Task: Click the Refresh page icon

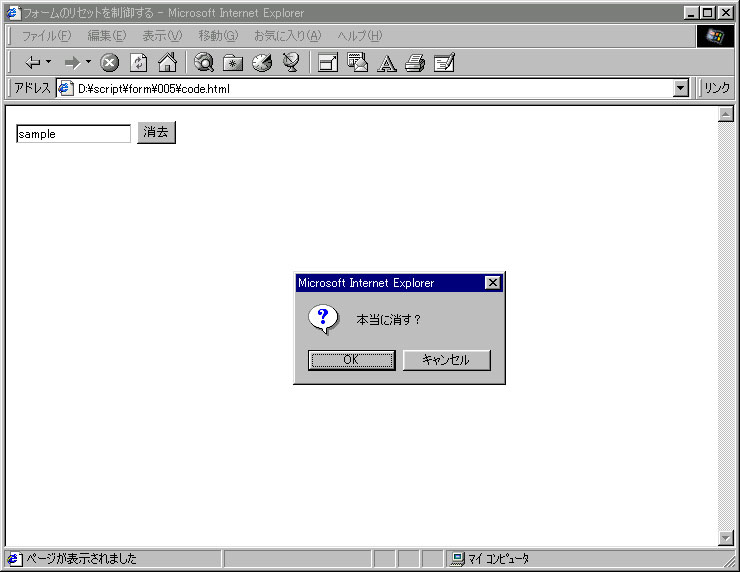Action: (138, 62)
